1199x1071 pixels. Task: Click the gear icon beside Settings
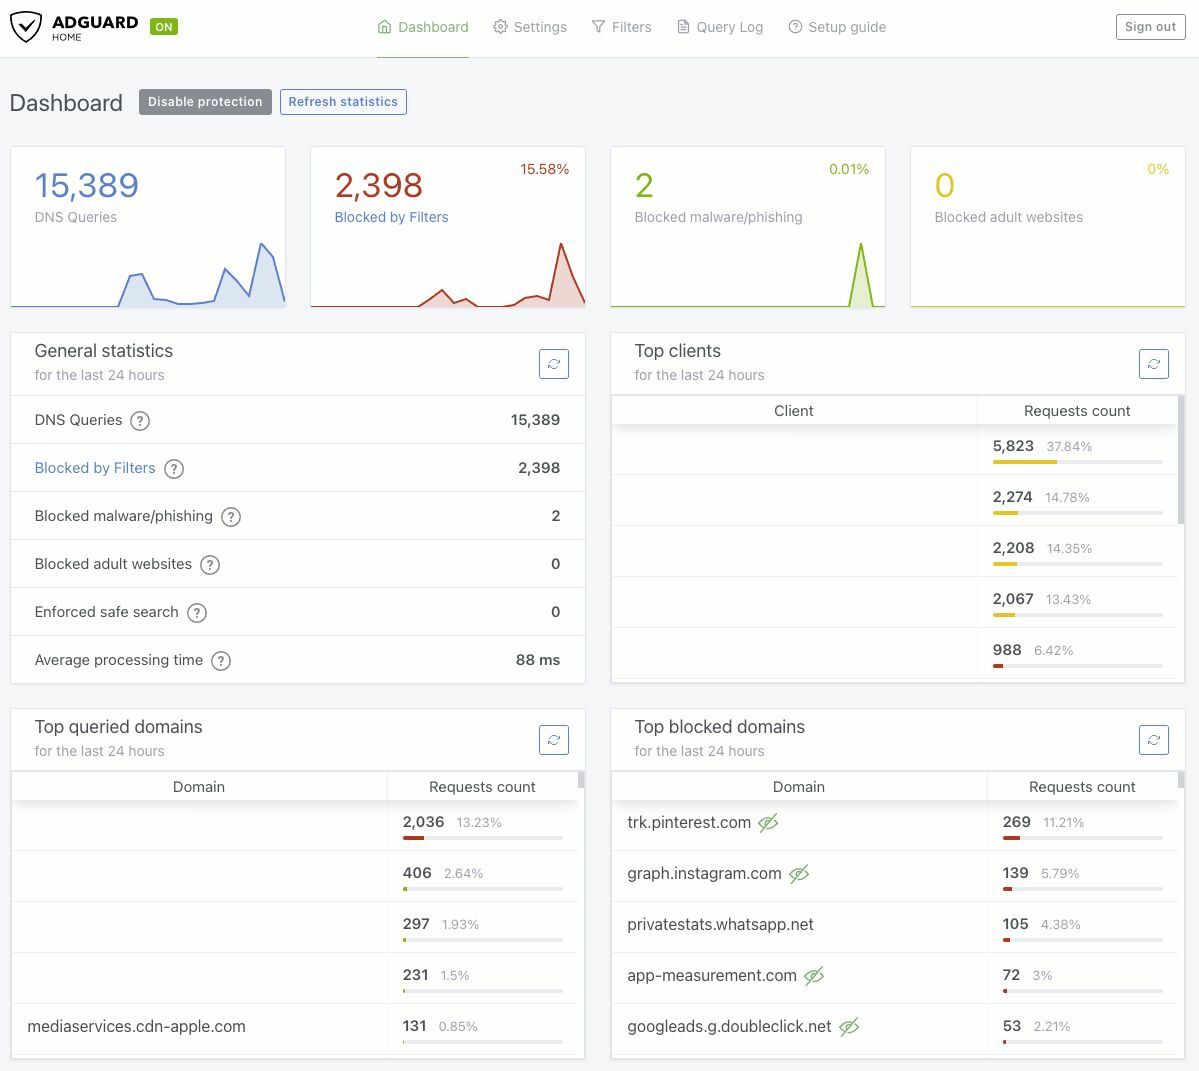(x=500, y=27)
